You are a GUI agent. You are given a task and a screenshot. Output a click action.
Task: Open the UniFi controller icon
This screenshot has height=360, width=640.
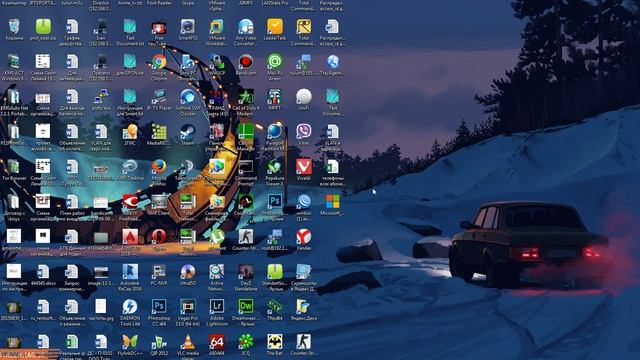tap(304, 97)
